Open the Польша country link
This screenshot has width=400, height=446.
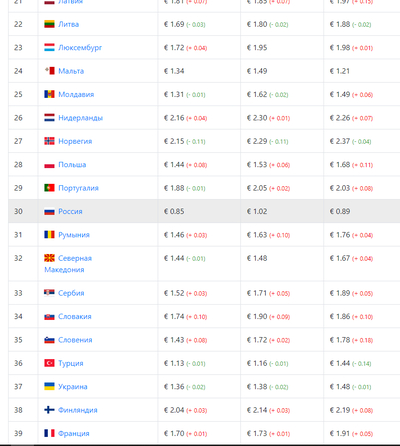[x=72, y=165]
